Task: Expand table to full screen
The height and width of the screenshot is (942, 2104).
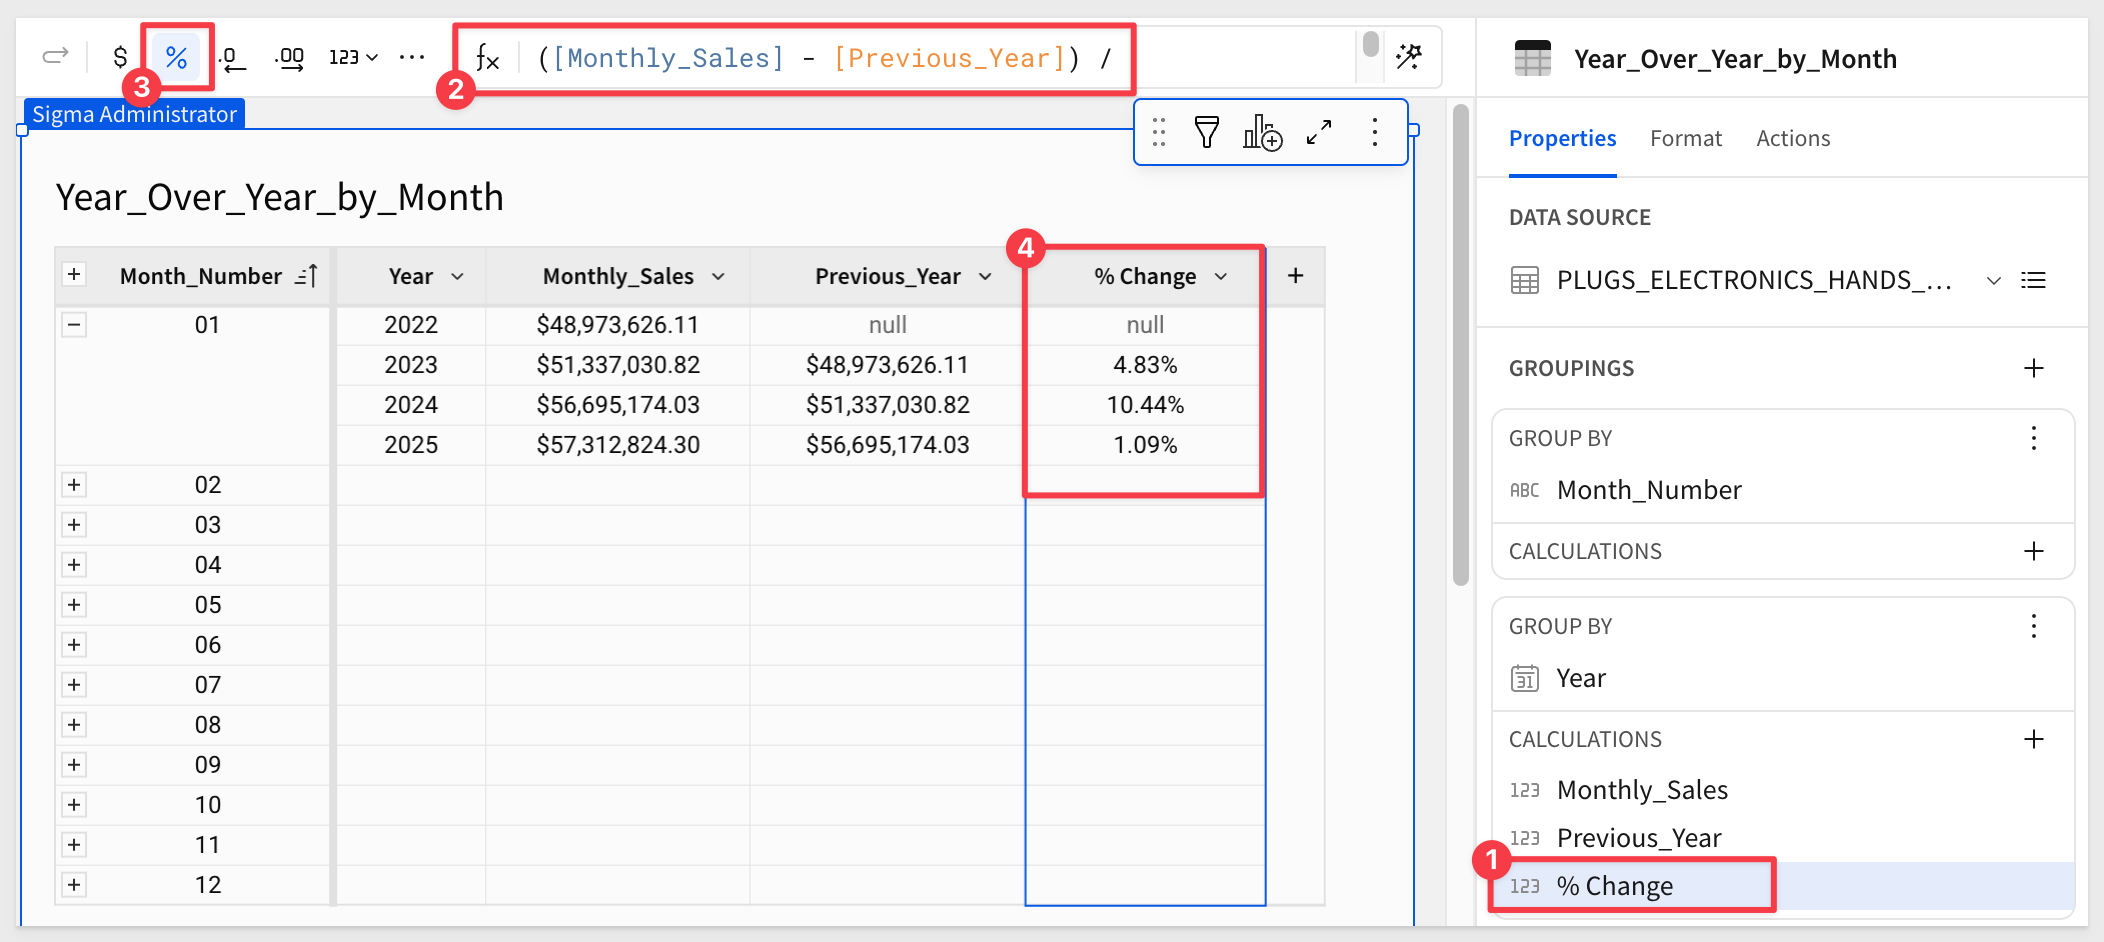Action: tap(1319, 132)
